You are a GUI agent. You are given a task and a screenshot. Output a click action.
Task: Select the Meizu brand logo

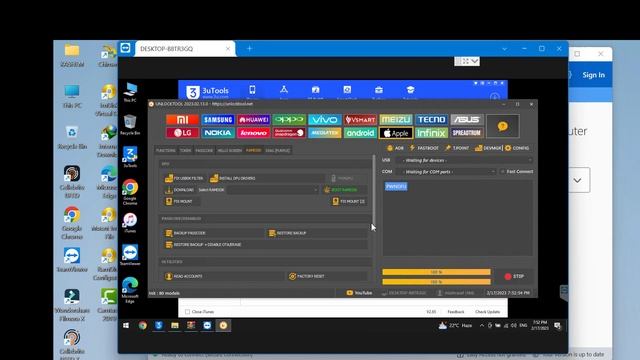(396, 120)
